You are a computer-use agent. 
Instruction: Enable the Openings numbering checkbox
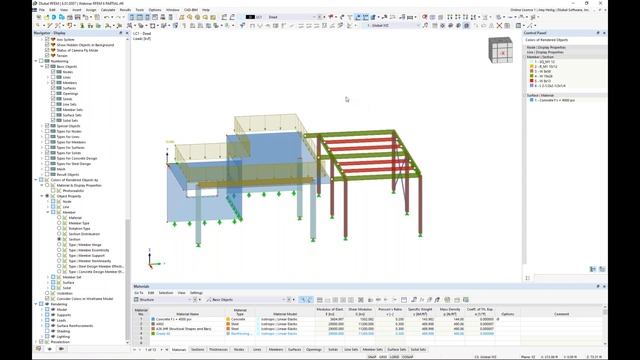(x=53, y=93)
